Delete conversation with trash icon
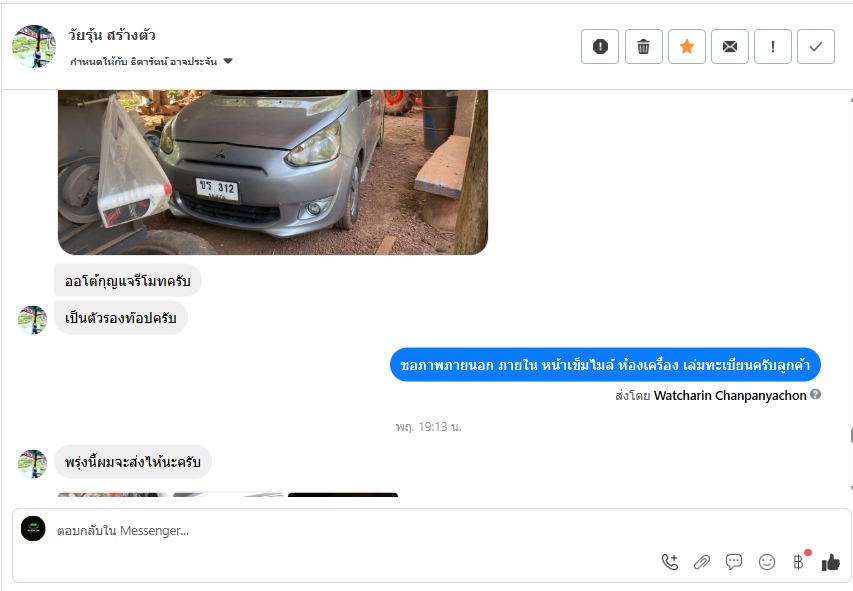The image size is (853, 591). 644,47
